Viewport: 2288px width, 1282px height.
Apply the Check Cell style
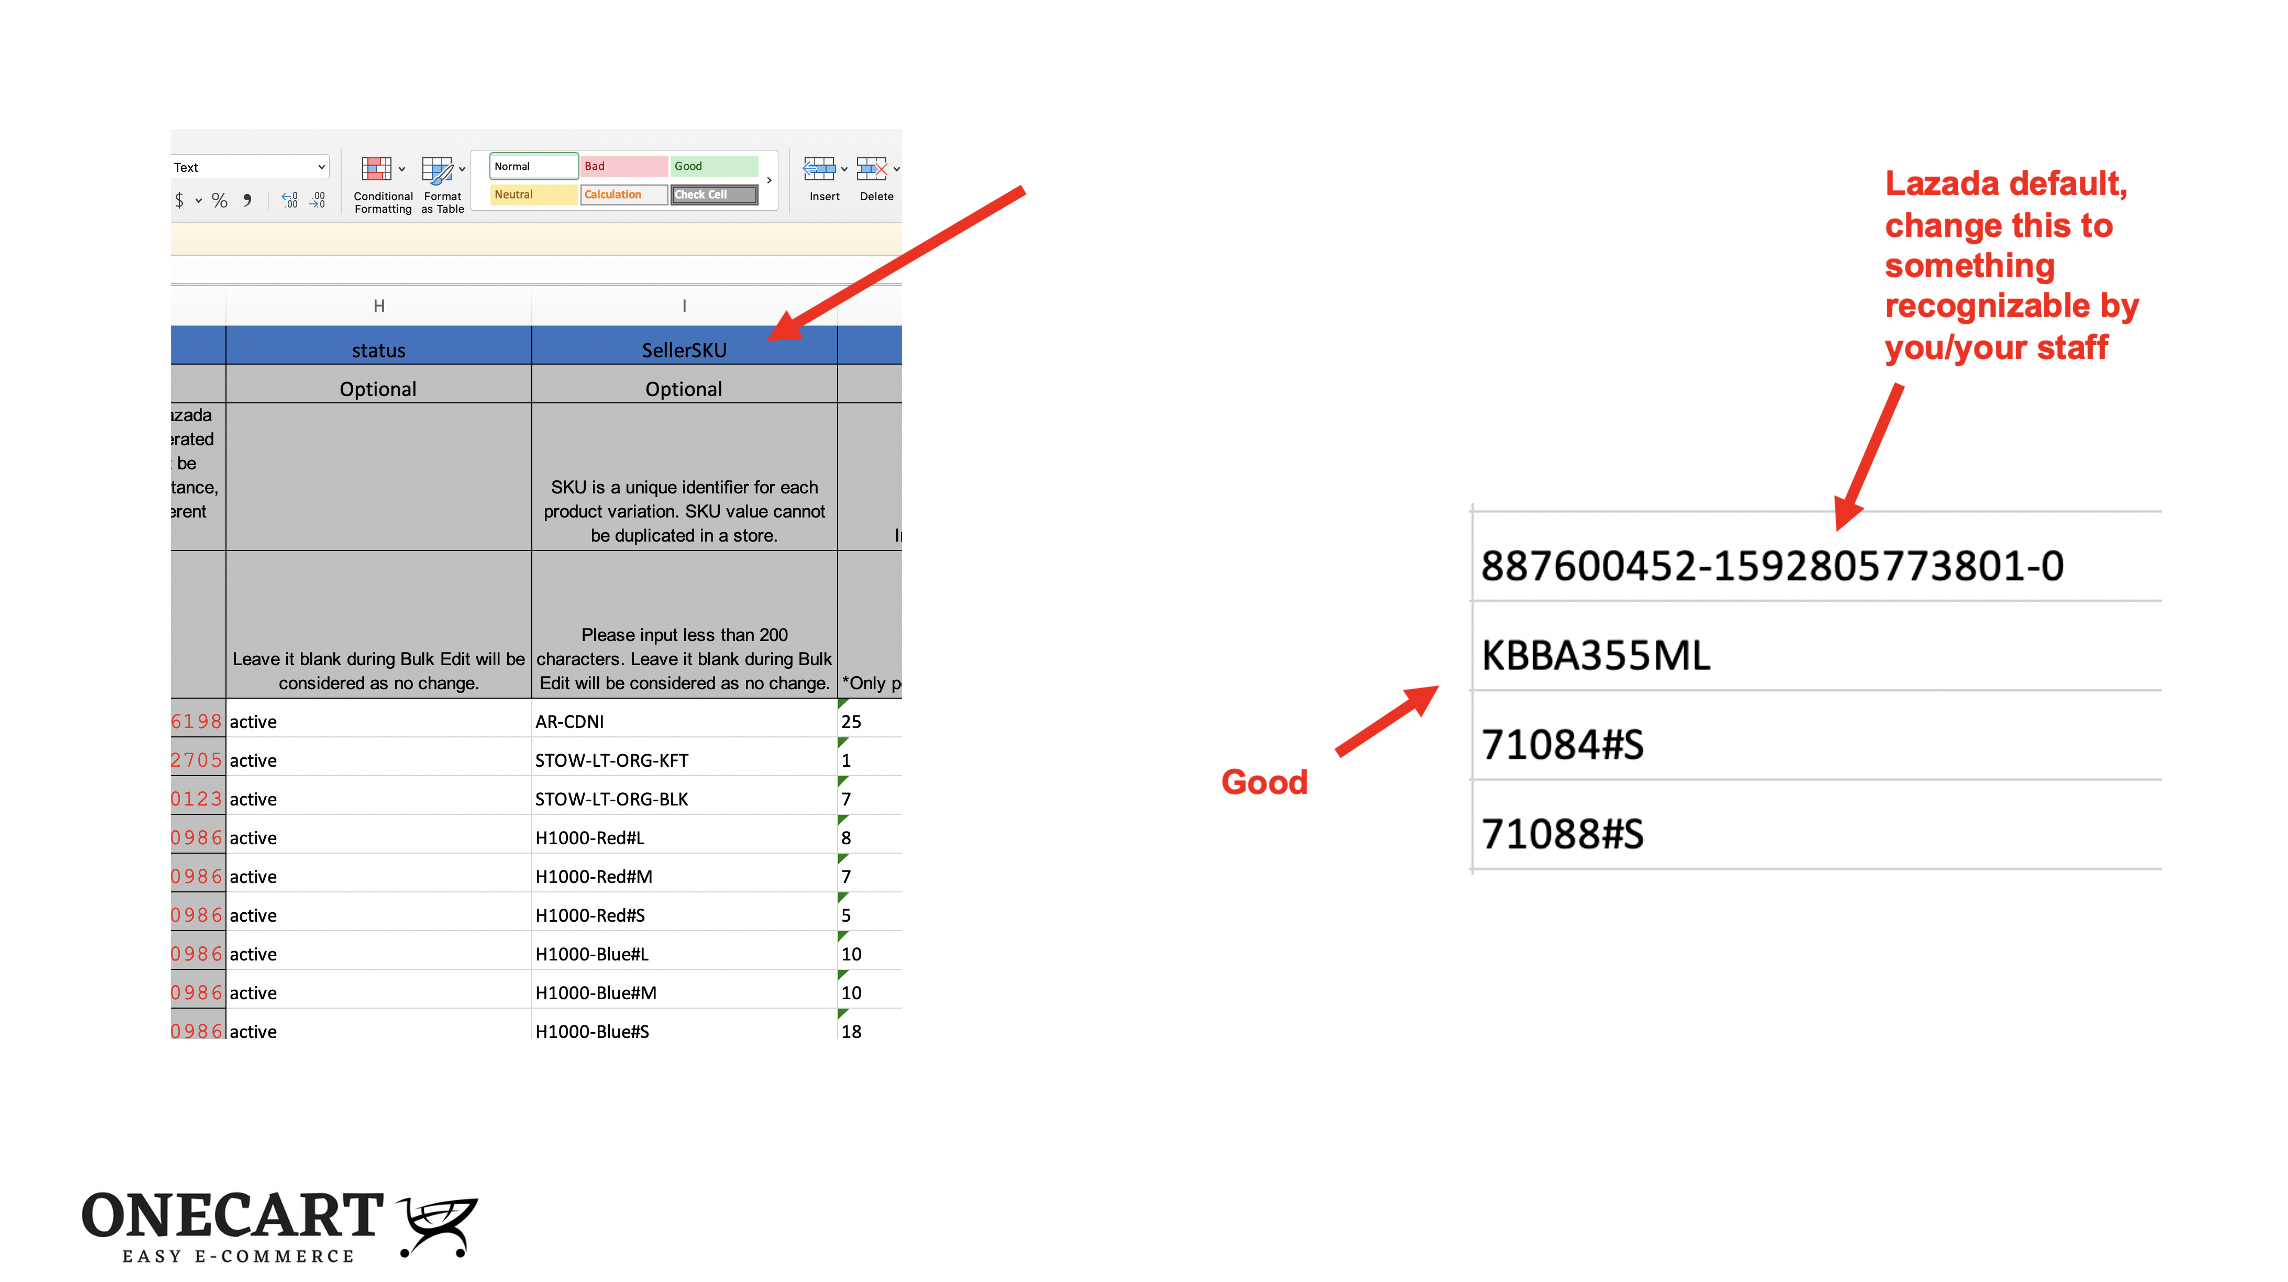(x=713, y=194)
